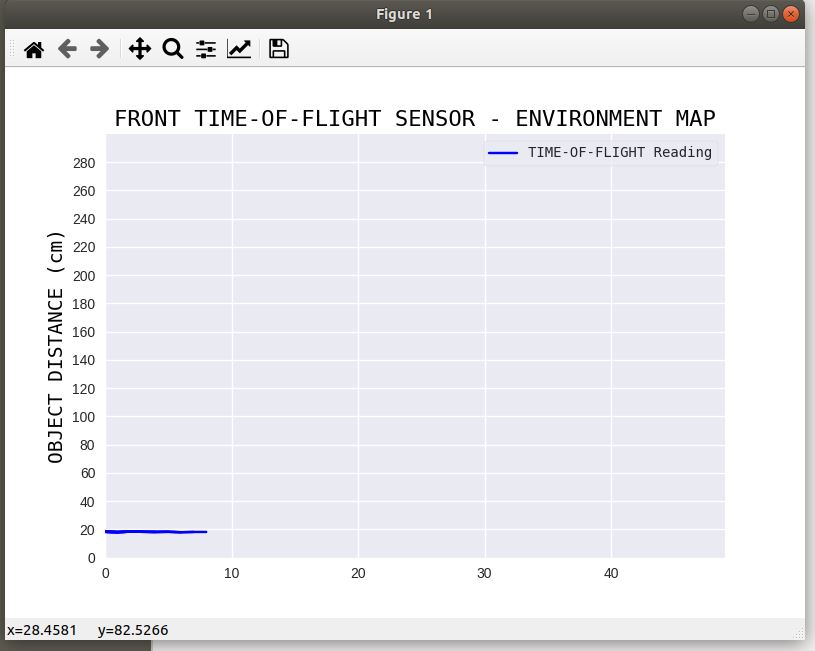Image resolution: width=815 pixels, height=651 pixels.
Task: Click the y-axis tick label 60
Action: coord(87,473)
